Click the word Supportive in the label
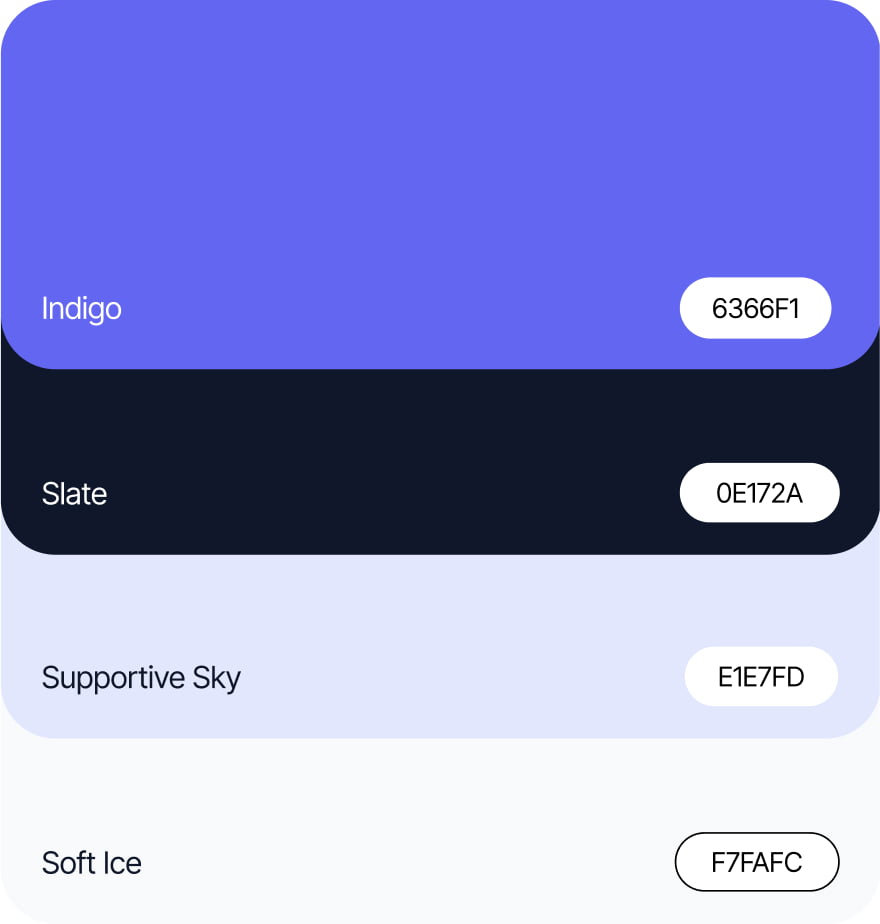 [113, 678]
